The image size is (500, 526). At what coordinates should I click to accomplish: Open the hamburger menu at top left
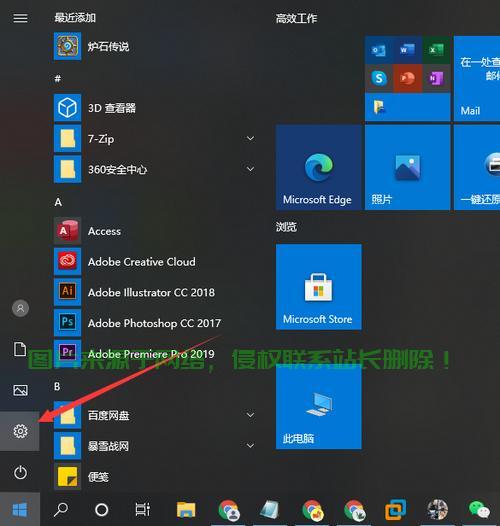(x=20, y=18)
